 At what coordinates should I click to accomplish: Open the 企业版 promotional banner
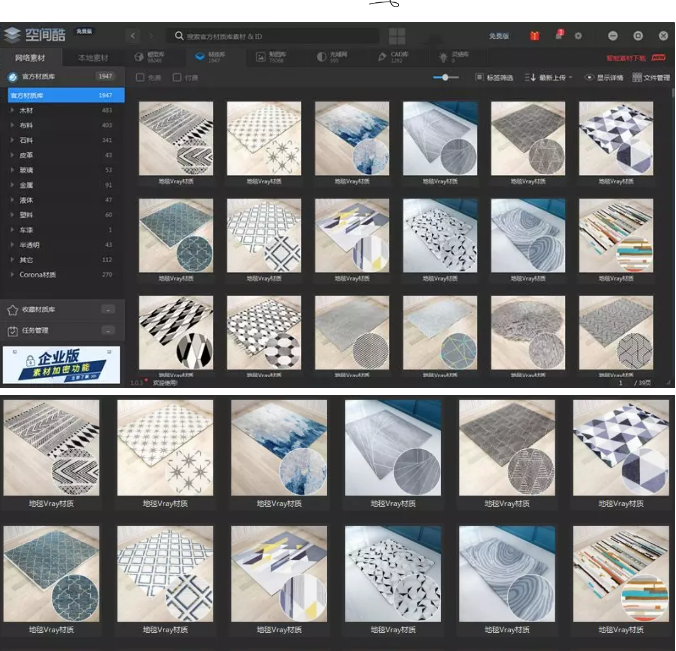pyautogui.click(x=61, y=365)
